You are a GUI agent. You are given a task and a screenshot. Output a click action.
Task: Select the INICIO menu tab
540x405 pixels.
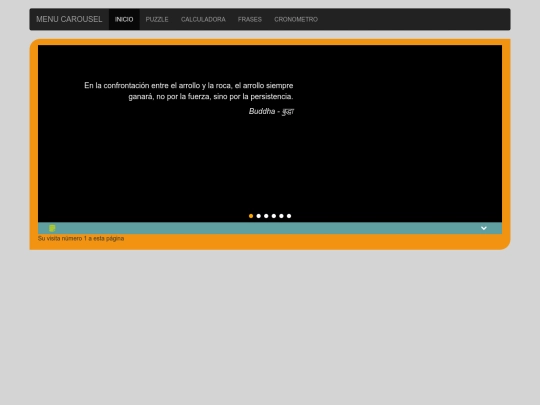tap(124, 19)
